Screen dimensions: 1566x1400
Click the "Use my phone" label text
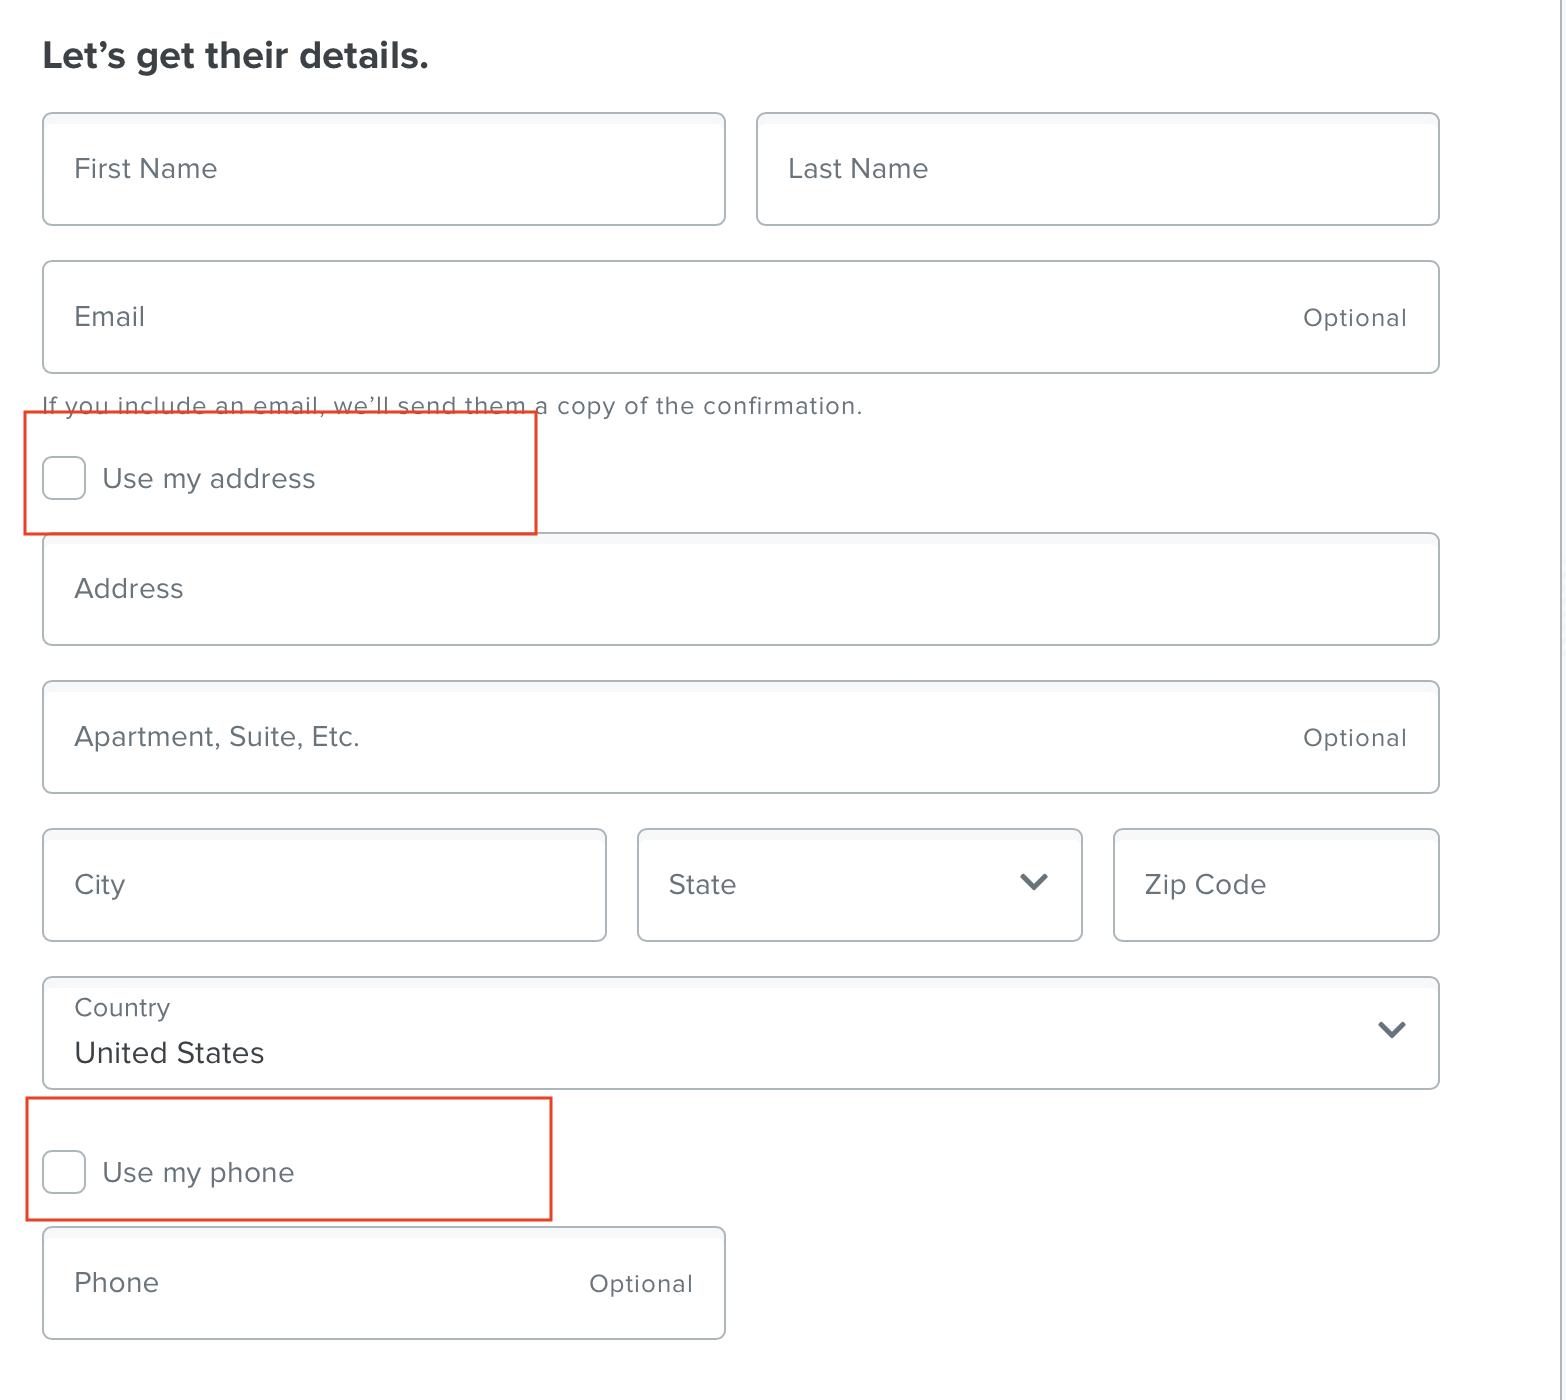[198, 1173]
